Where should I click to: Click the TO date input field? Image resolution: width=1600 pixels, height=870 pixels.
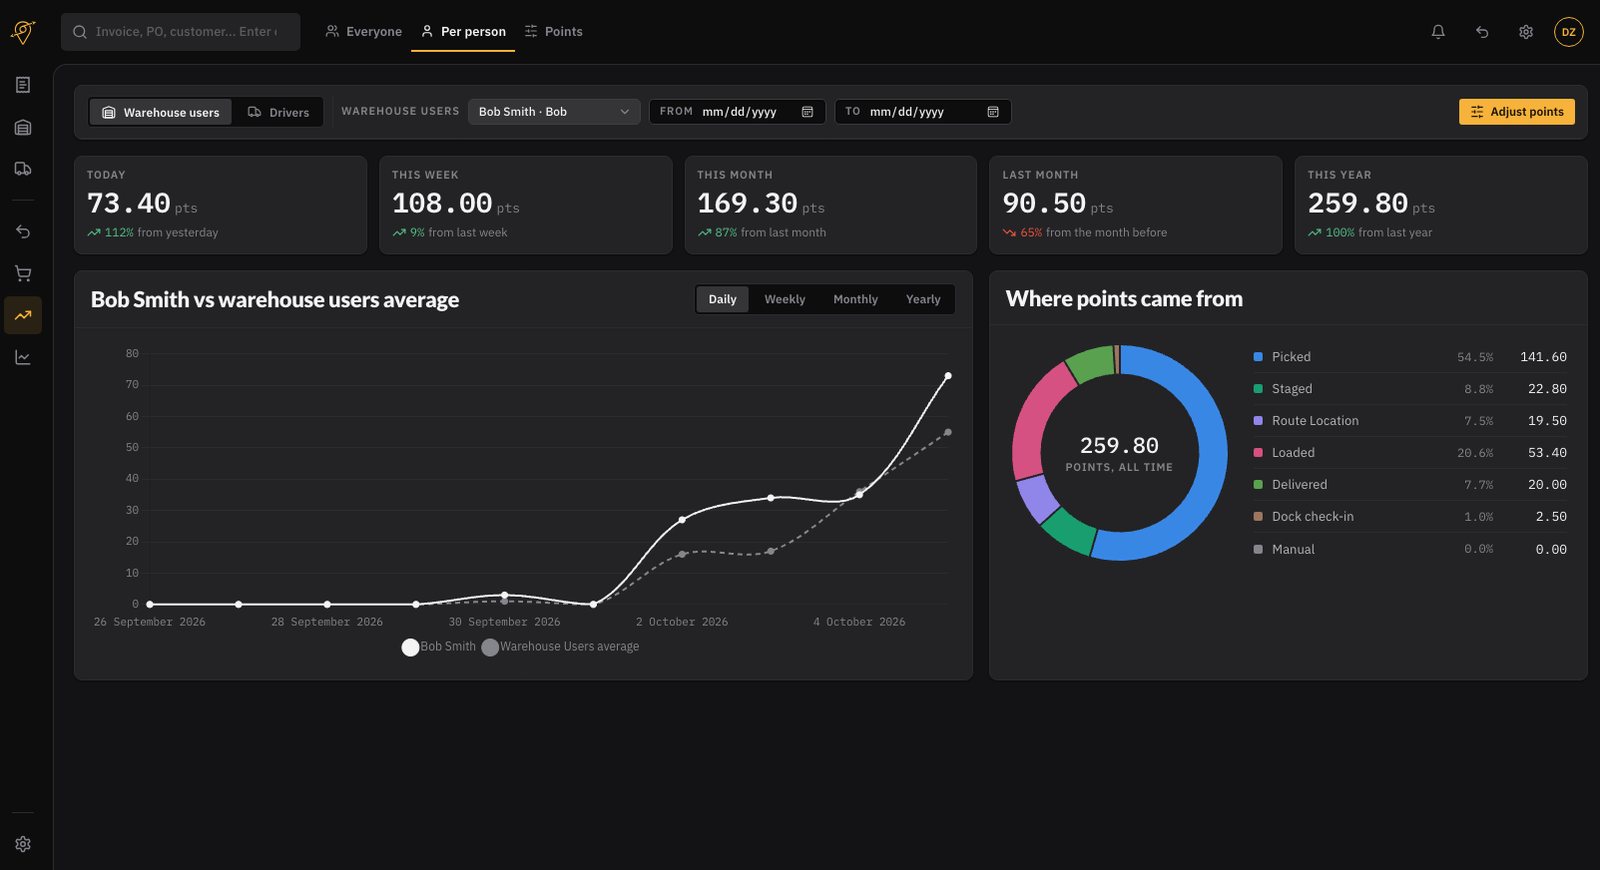[923, 112]
